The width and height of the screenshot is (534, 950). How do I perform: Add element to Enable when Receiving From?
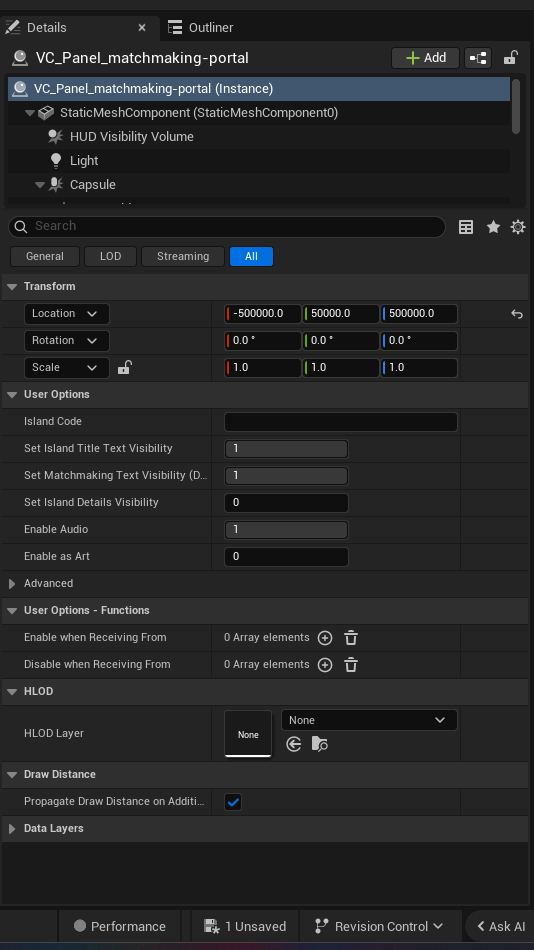click(325, 638)
